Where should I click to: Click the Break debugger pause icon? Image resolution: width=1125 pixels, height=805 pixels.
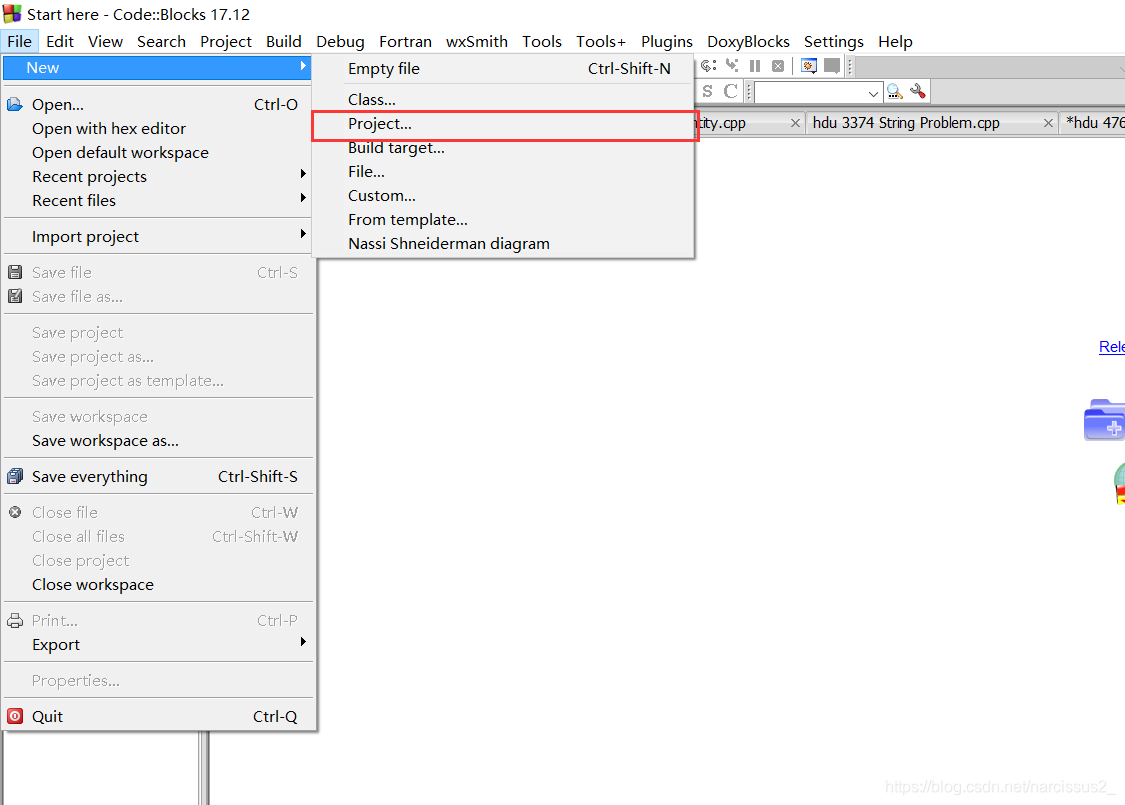(755, 66)
